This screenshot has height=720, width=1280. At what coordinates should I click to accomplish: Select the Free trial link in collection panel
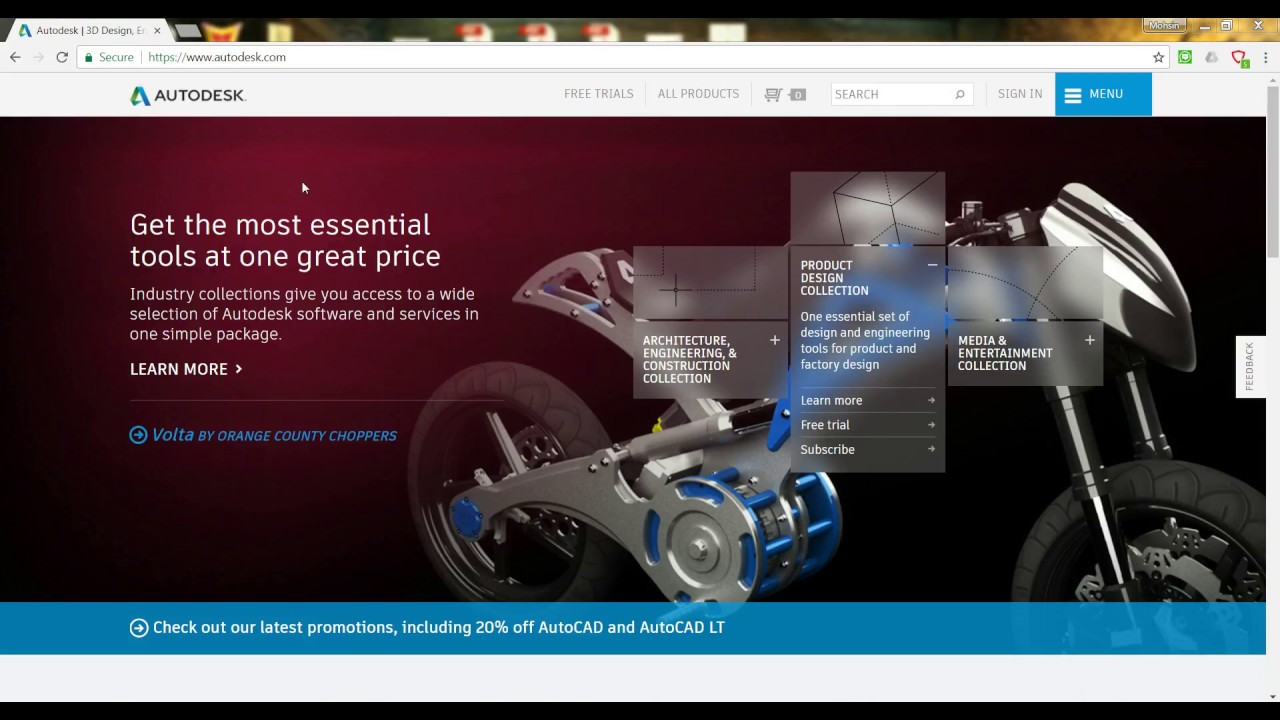pos(867,425)
